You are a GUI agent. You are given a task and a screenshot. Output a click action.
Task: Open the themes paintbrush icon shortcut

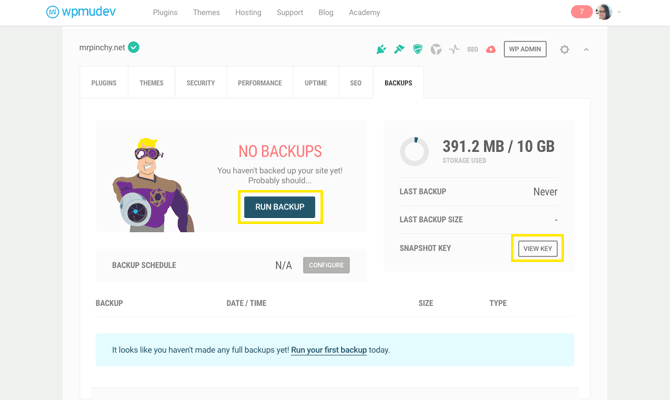pyautogui.click(x=399, y=49)
